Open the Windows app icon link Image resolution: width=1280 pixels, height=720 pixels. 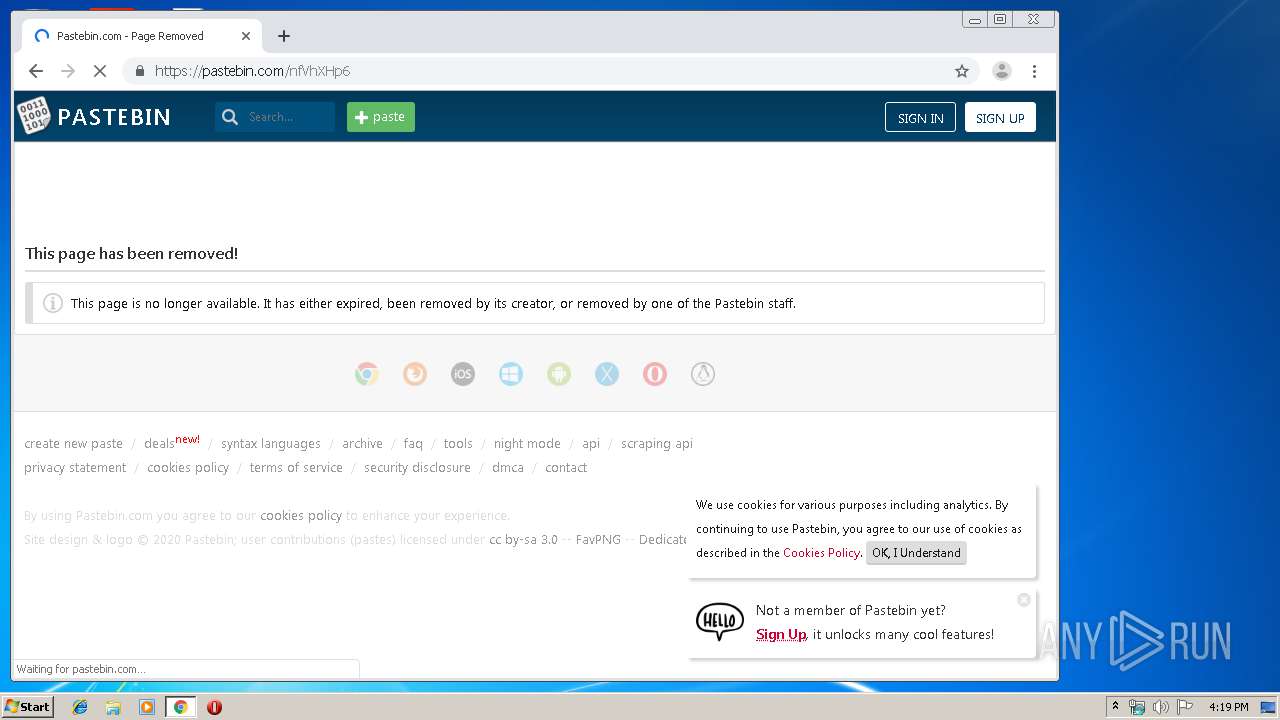[x=511, y=374]
